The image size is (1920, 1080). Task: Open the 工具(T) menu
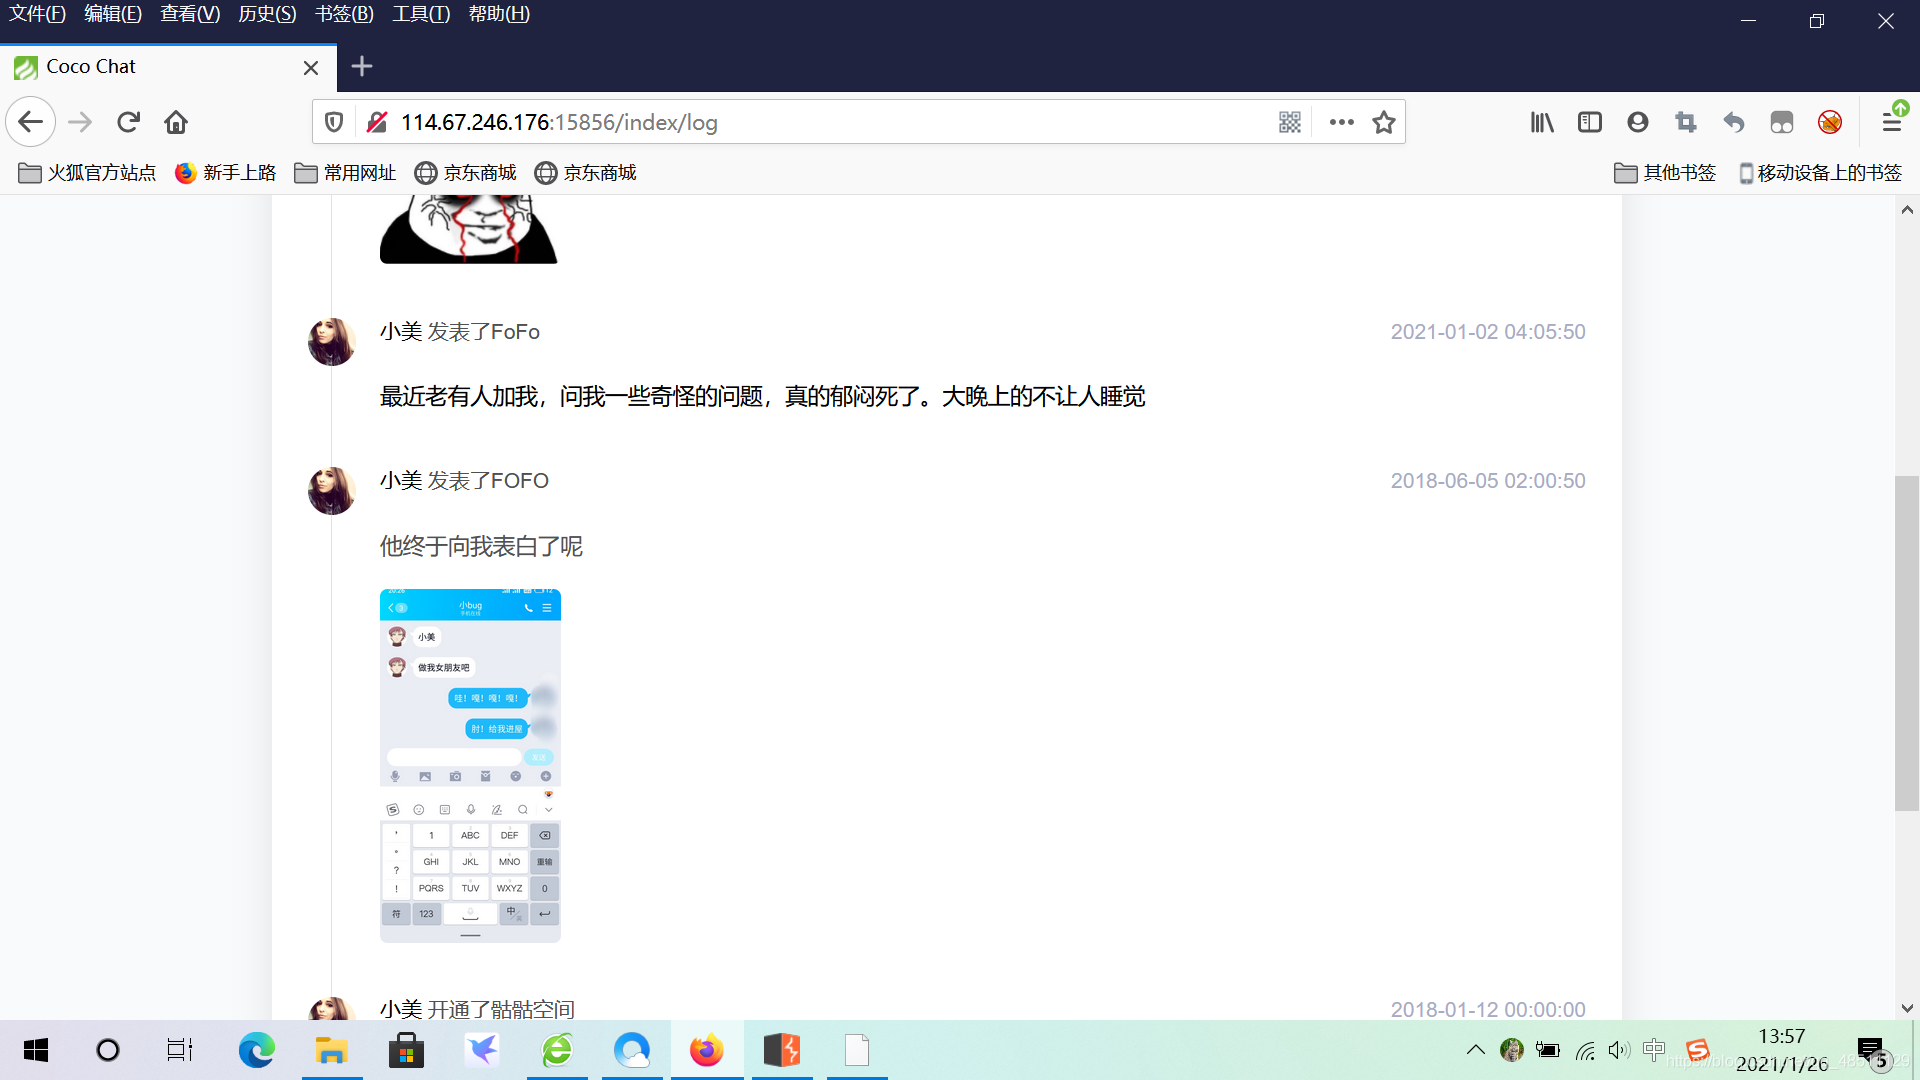coord(420,14)
